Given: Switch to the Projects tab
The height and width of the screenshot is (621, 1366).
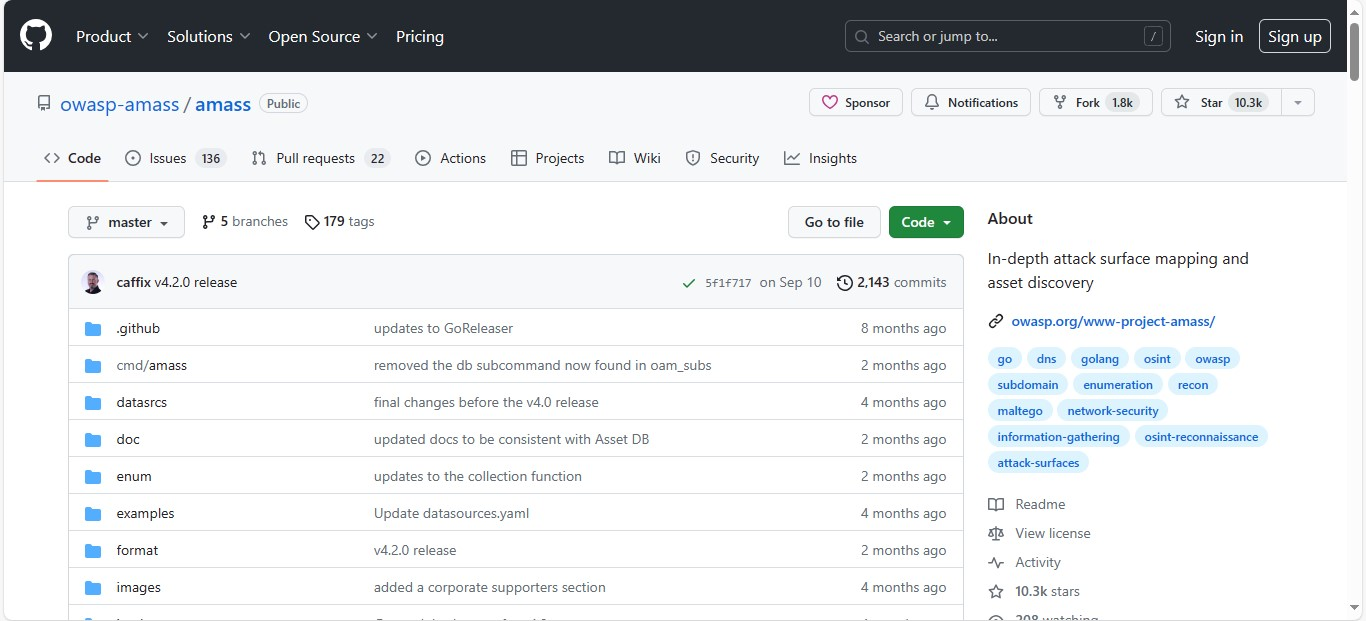Looking at the screenshot, I should (x=547, y=158).
